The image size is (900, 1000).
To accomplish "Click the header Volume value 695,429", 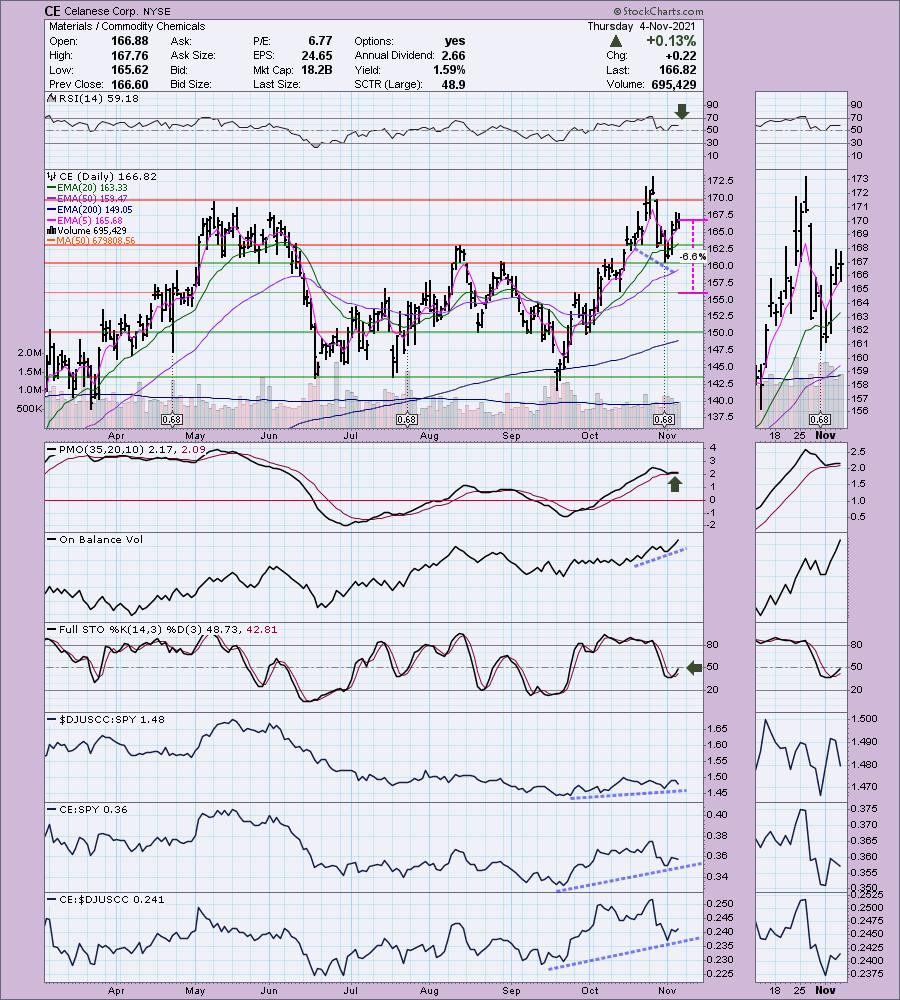I will click(x=674, y=85).
